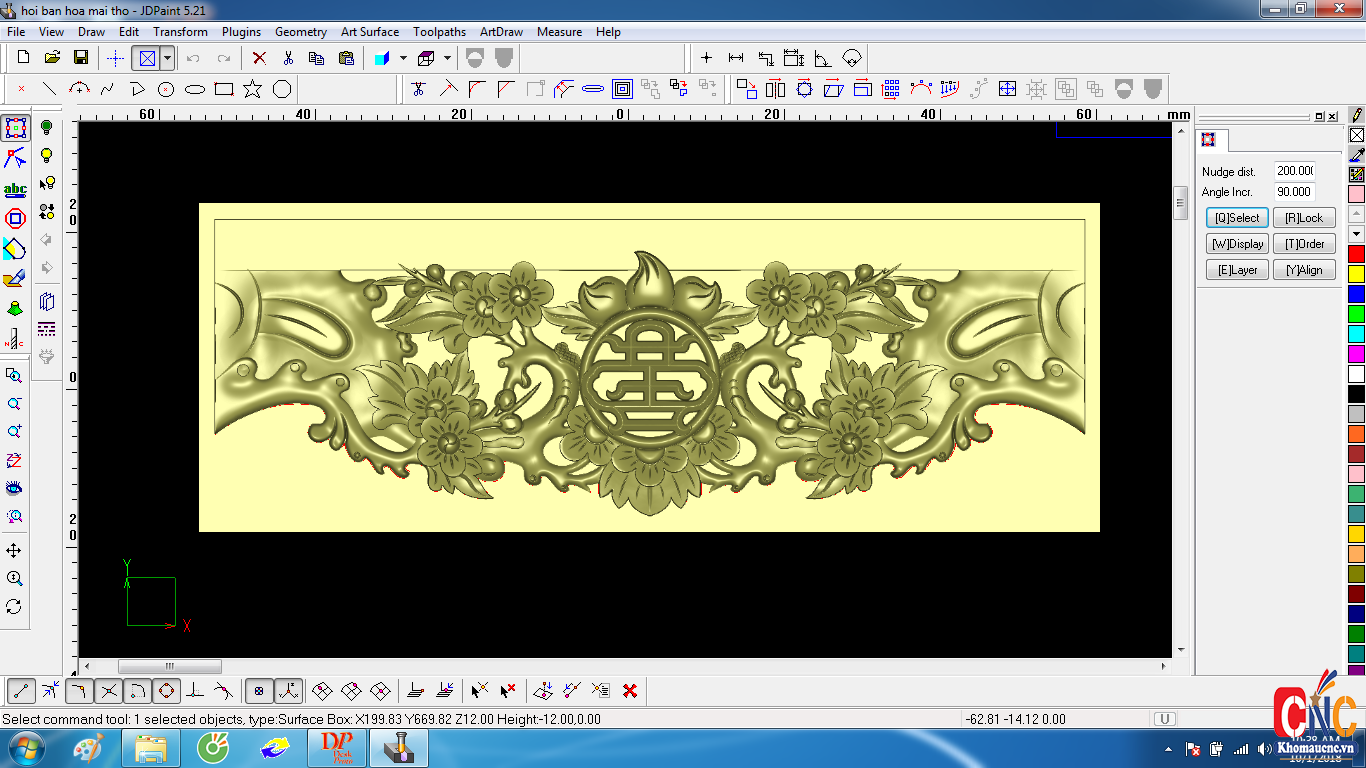This screenshot has height=768, width=1366.
Task: Toggle the intersection snap button
Action: [109, 691]
